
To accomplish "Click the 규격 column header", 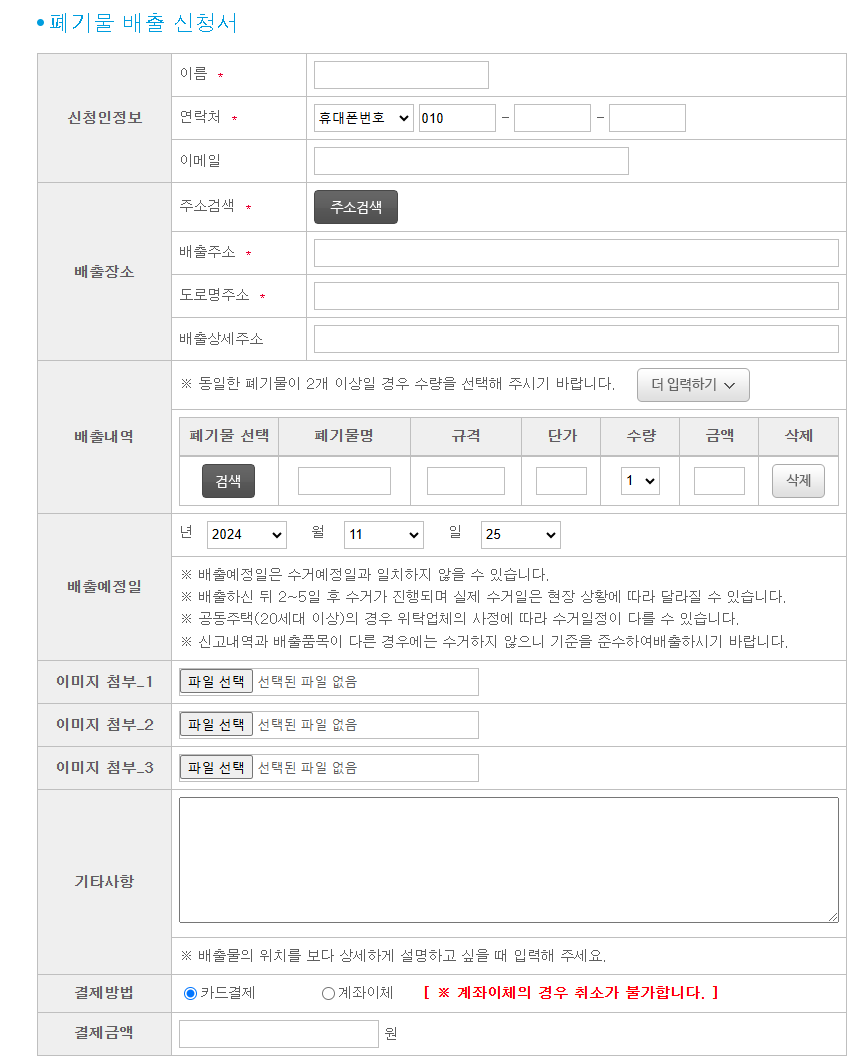I will [466, 436].
